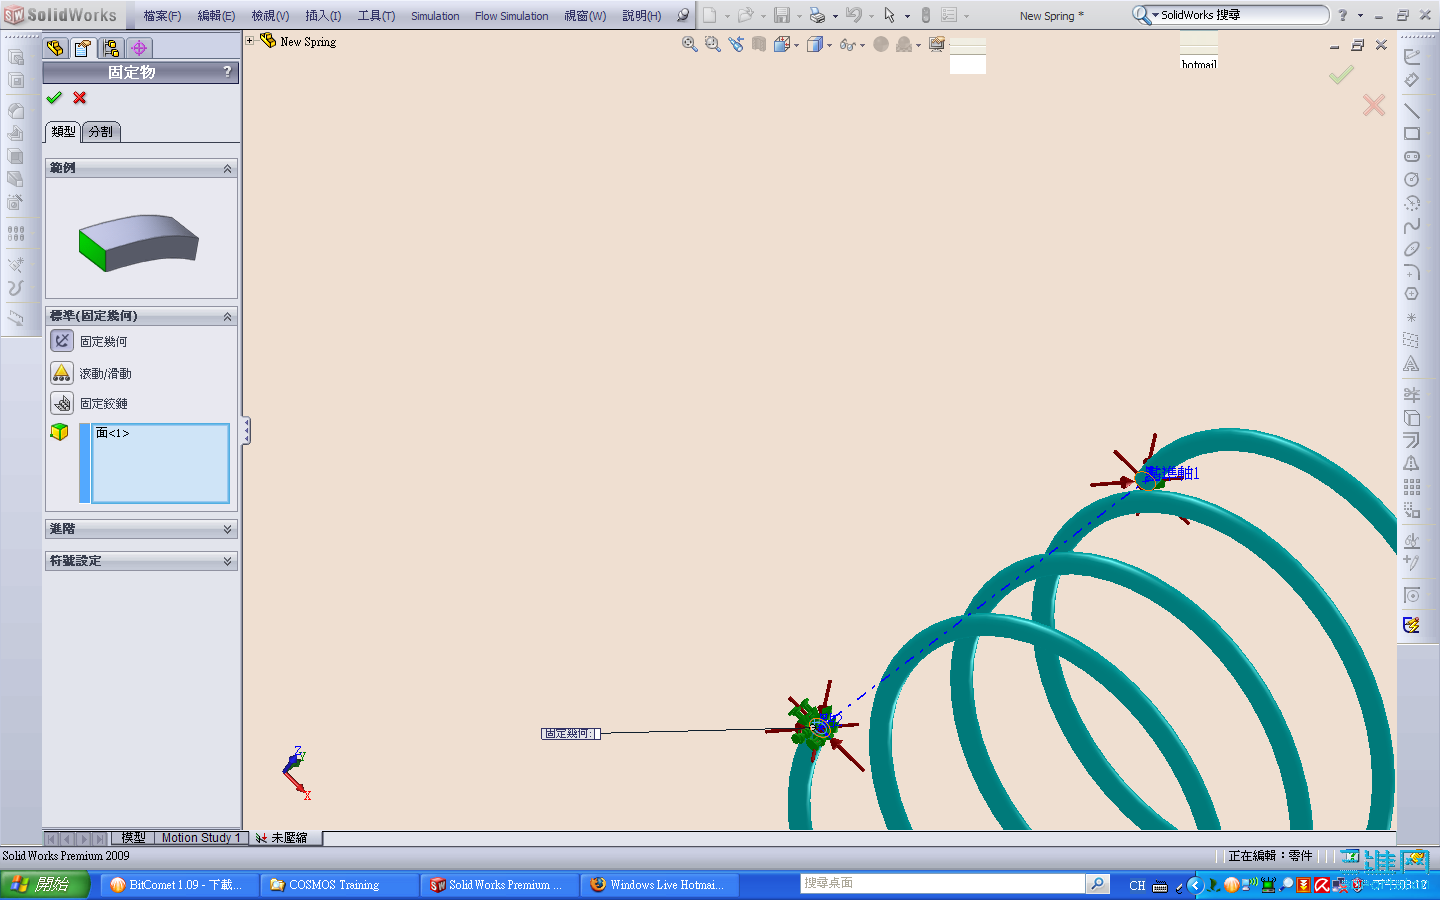This screenshot has height=900, width=1440.
Task: Open the Flow Simulation menu
Action: click(512, 16)
